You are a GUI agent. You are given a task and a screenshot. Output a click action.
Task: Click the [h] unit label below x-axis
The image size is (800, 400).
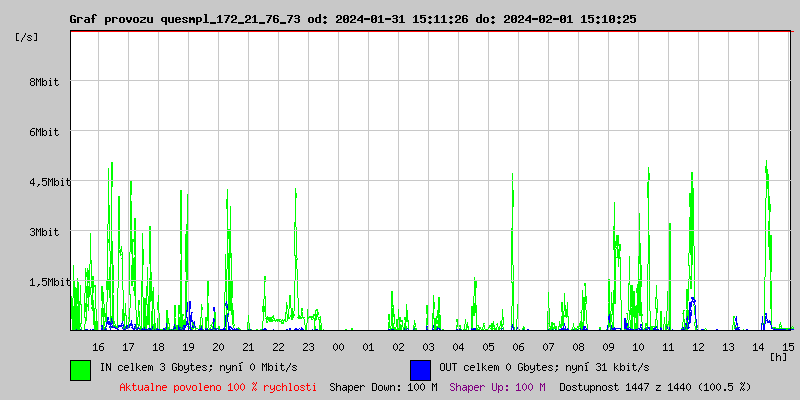[779, 356]
